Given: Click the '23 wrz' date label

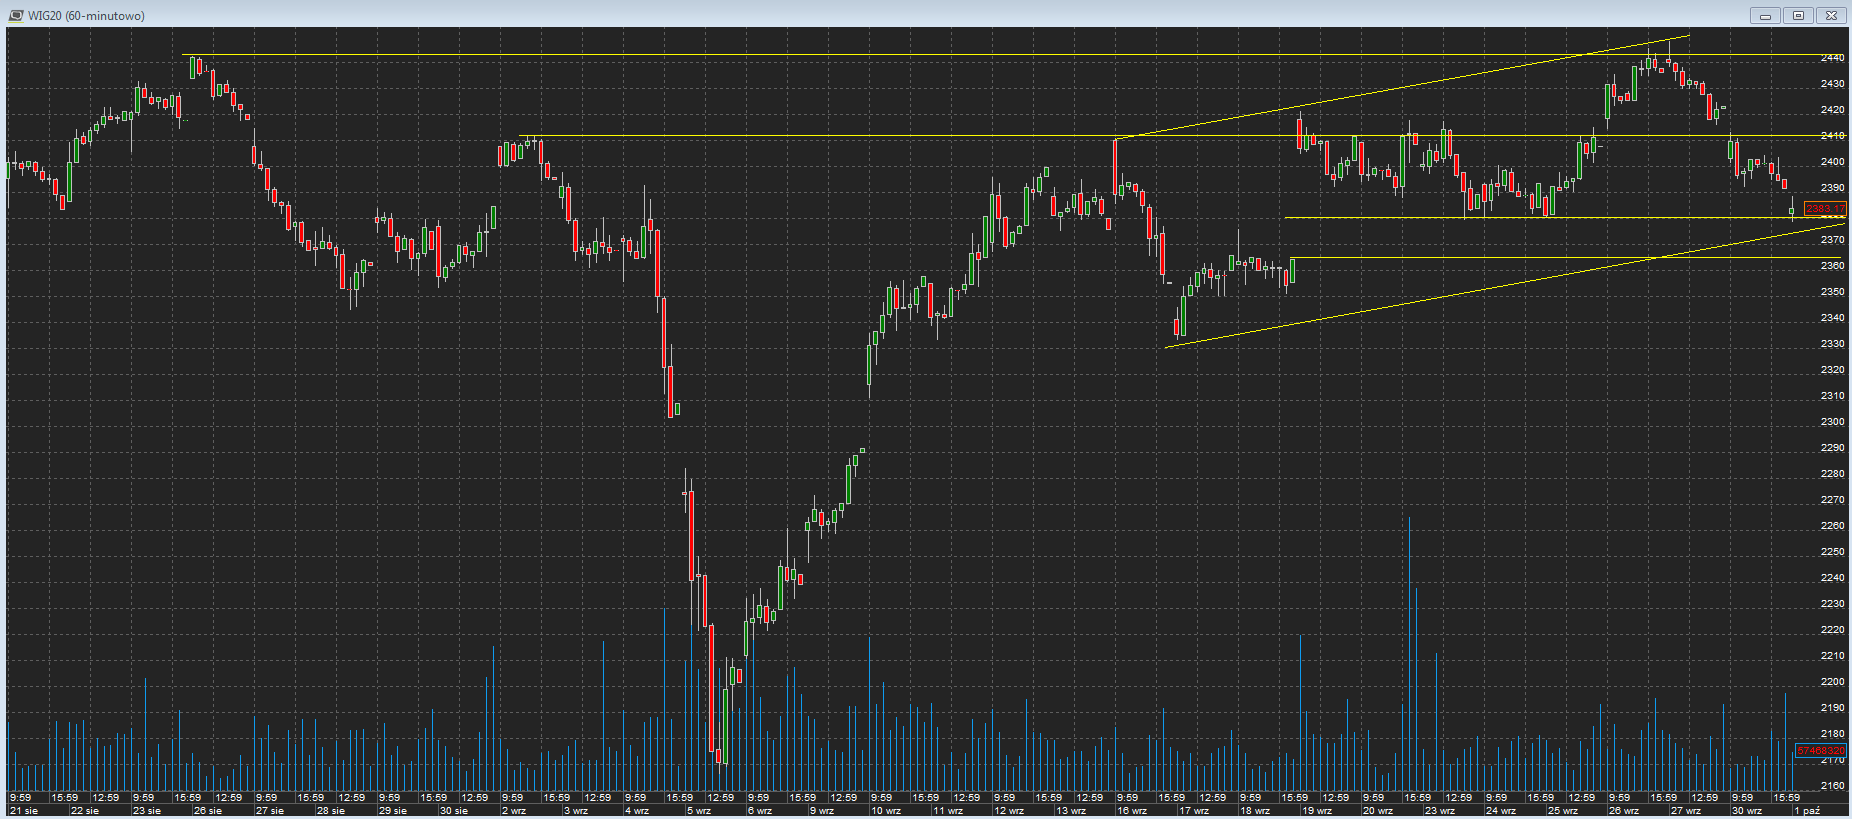Looking at the screenshot, I should click(1440, 811).
